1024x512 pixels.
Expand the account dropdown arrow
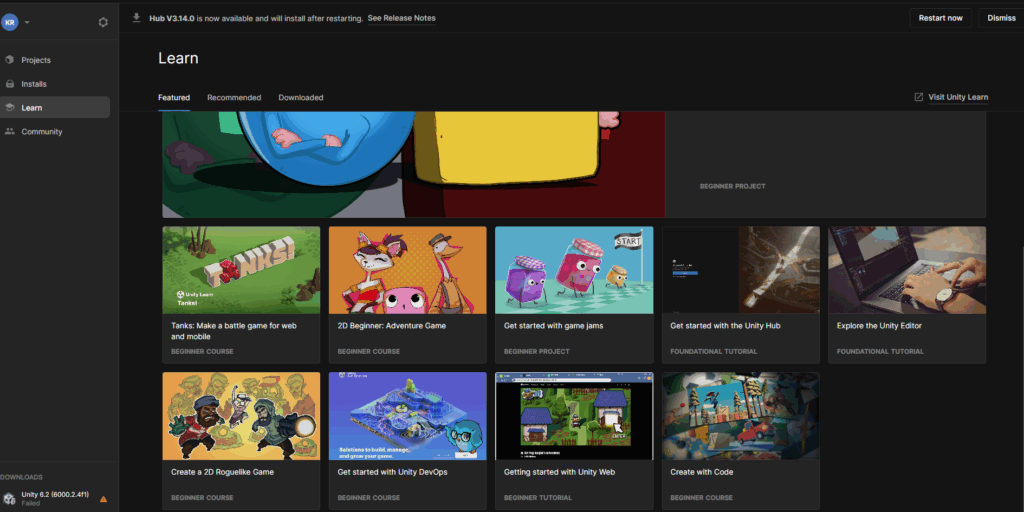coord(27,22)
